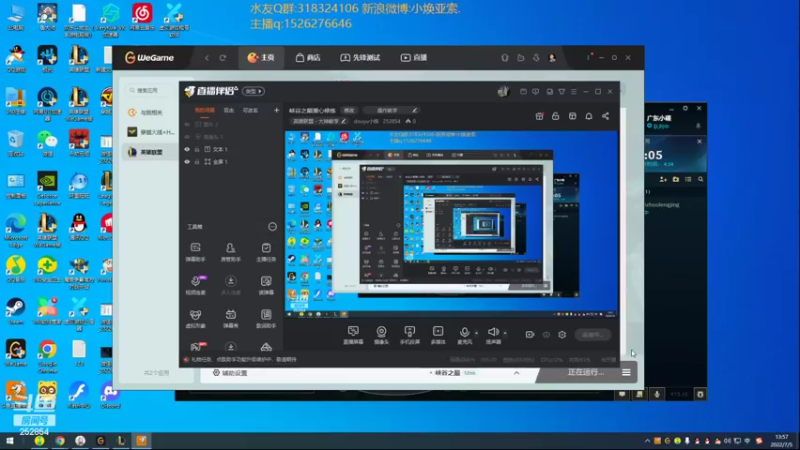This screenshot has width=800, height=450.
Task: Open 弹幕秀 danmaku show tool
Action: pyautogui.click(x=230, y=318)
